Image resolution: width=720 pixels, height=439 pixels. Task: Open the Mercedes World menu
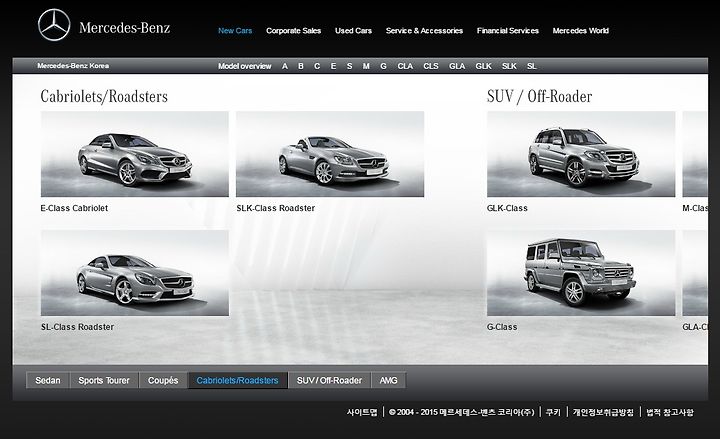coord(580,31)
